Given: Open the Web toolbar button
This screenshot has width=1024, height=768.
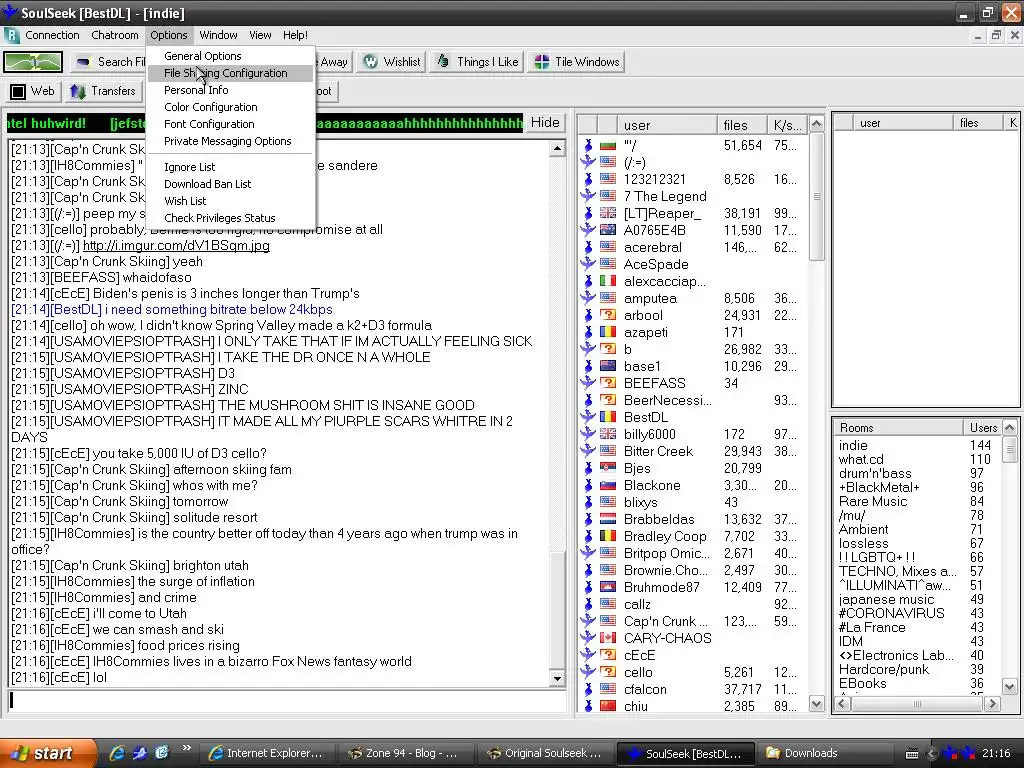Looking at the screenshot, I should [x=33, y=91].
